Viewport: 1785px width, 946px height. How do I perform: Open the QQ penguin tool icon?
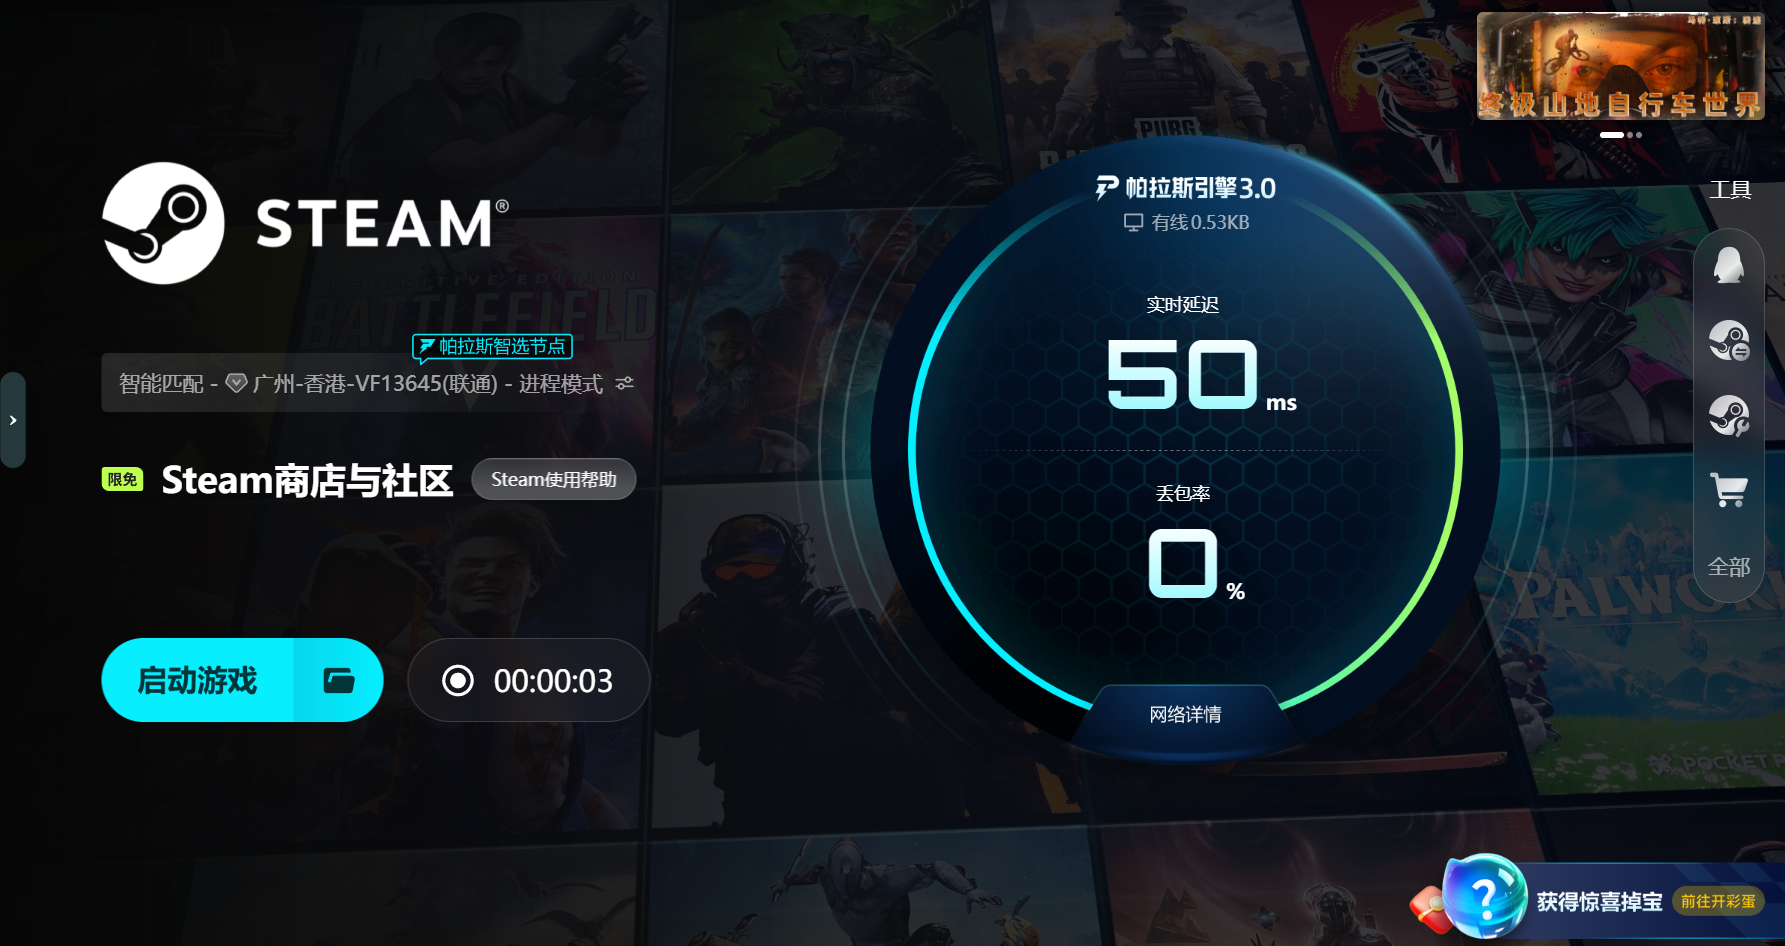tap(1728, 265)
